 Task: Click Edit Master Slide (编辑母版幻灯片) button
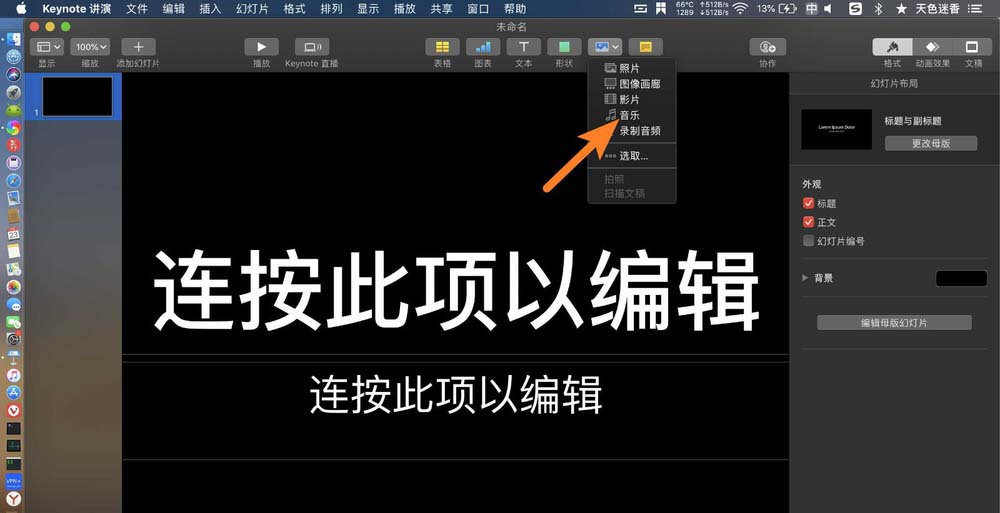coord(894,323)
